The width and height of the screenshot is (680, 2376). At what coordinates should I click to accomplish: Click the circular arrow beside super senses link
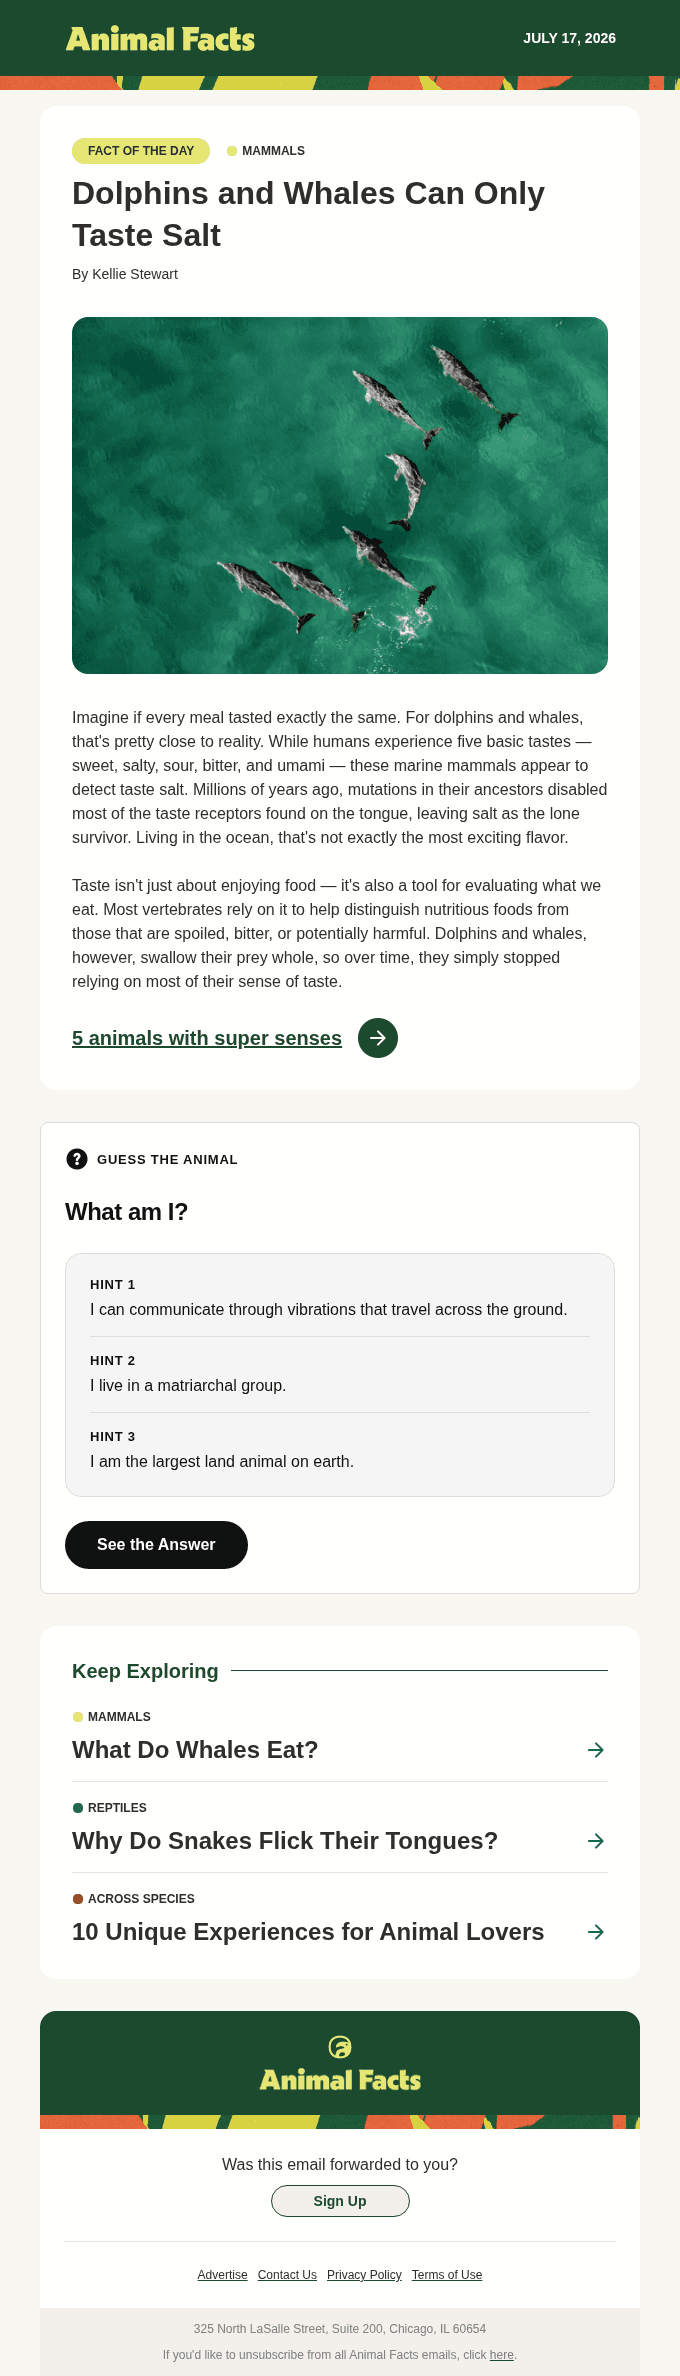378,1038
